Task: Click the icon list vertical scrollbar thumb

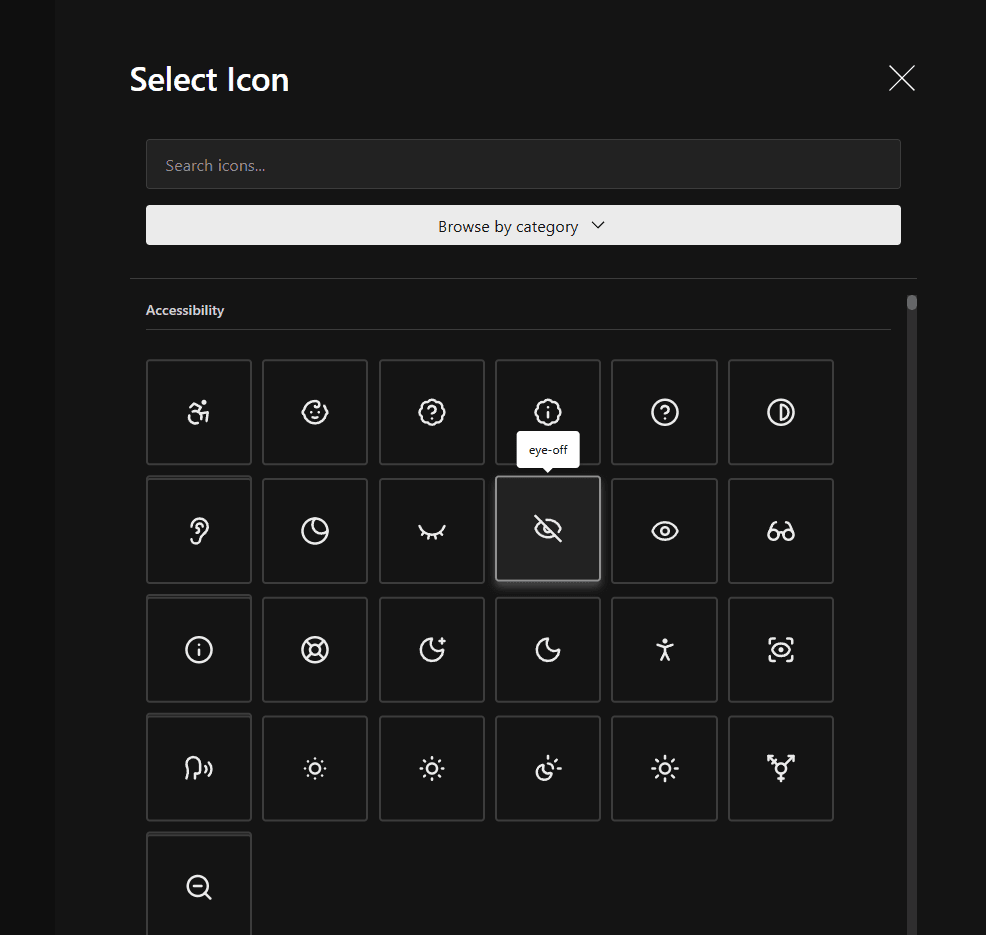Action: [x=912, y=302]
